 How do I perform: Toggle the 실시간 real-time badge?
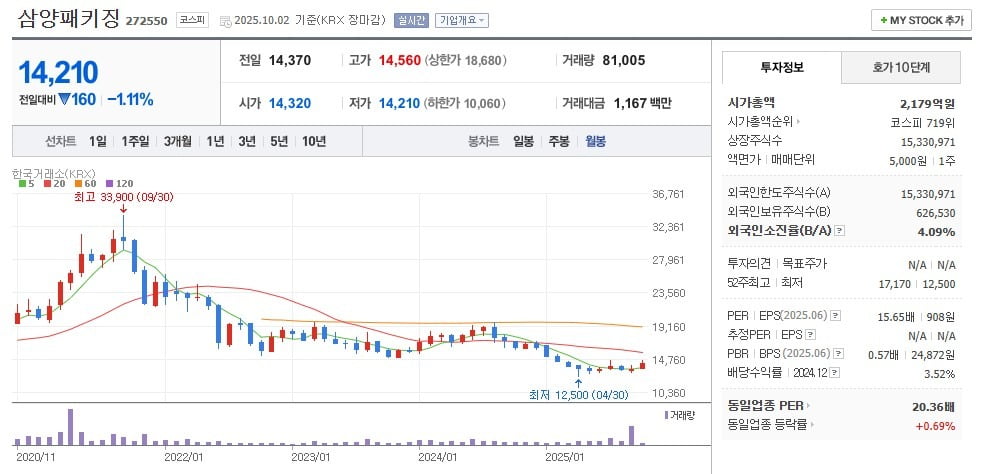411,21
